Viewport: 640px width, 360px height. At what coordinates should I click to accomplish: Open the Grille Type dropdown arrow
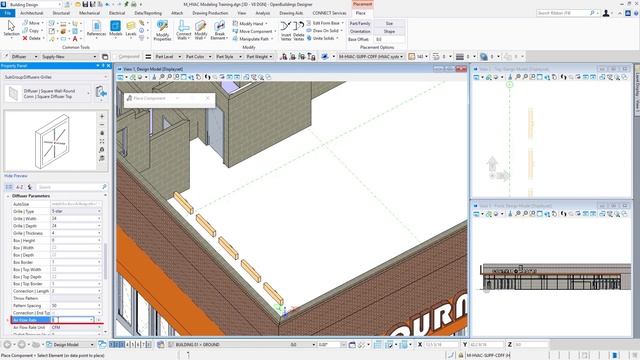click(x=99, y=211)
